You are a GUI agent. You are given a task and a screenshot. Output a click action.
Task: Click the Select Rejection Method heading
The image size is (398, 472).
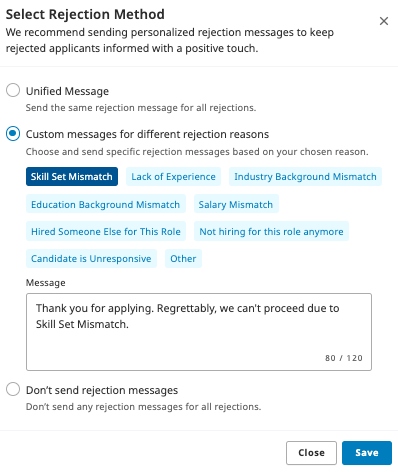(x=85, y=14)
